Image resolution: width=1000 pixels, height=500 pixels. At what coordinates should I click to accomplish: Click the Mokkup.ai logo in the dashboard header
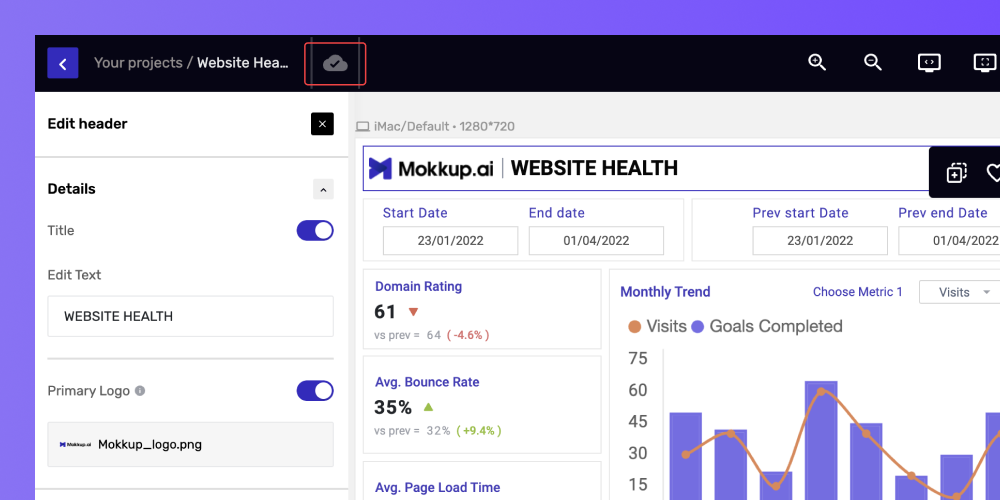pyautogui.click(x=431, y=168)
